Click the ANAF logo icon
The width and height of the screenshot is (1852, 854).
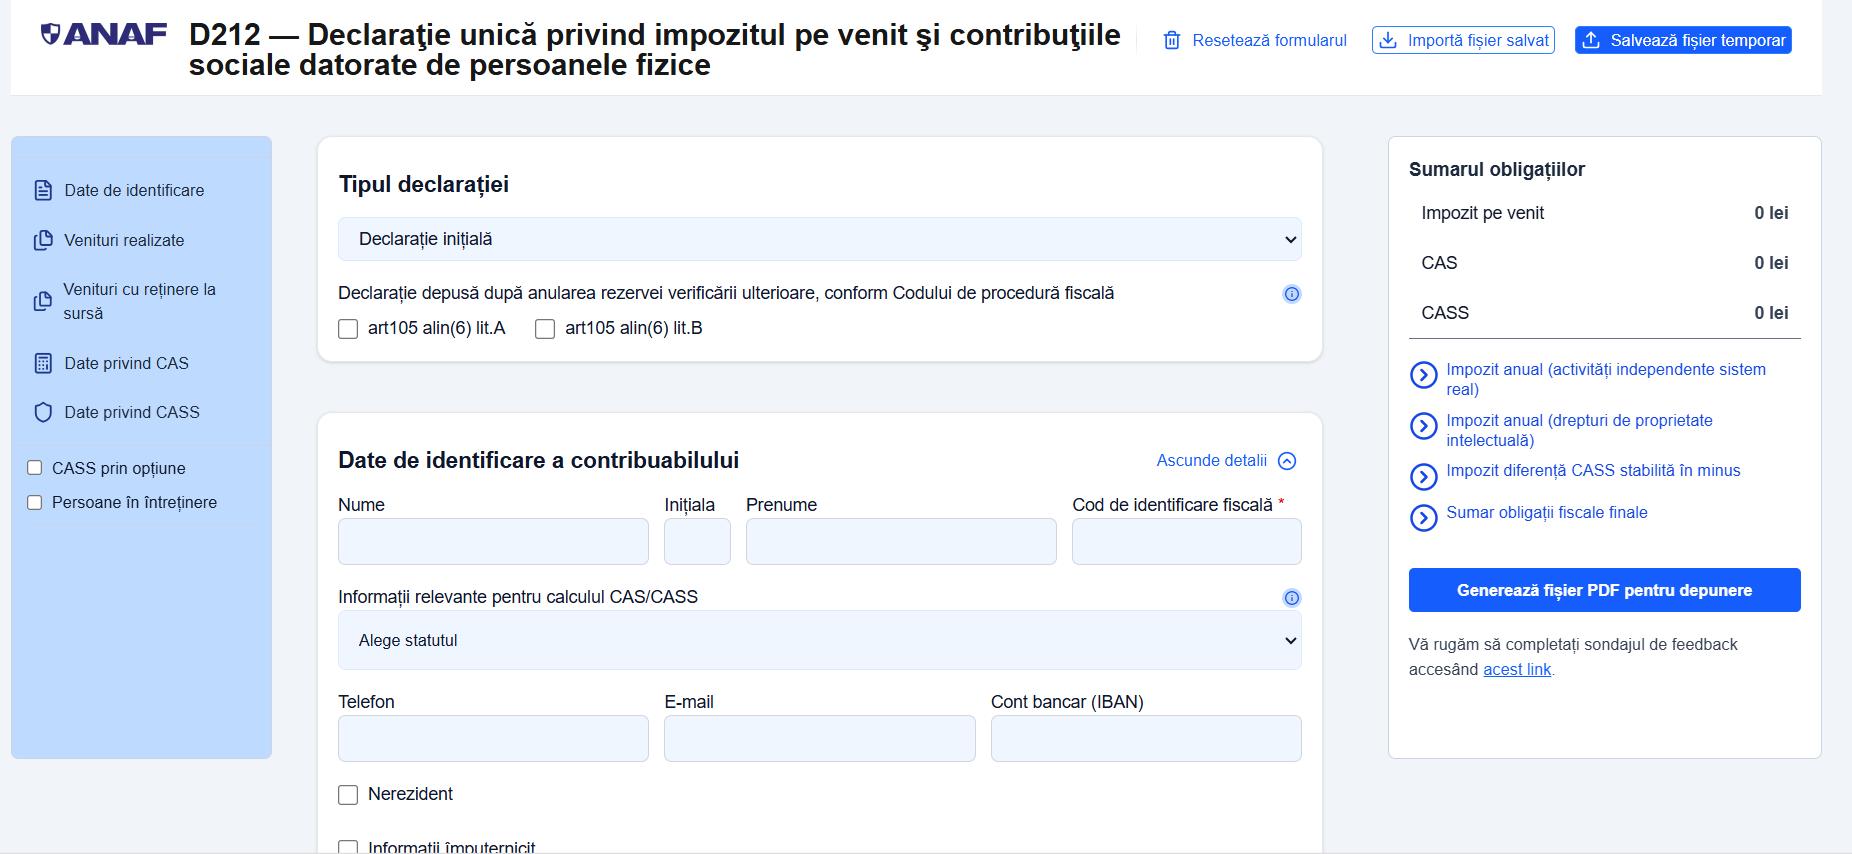(51, 35)
